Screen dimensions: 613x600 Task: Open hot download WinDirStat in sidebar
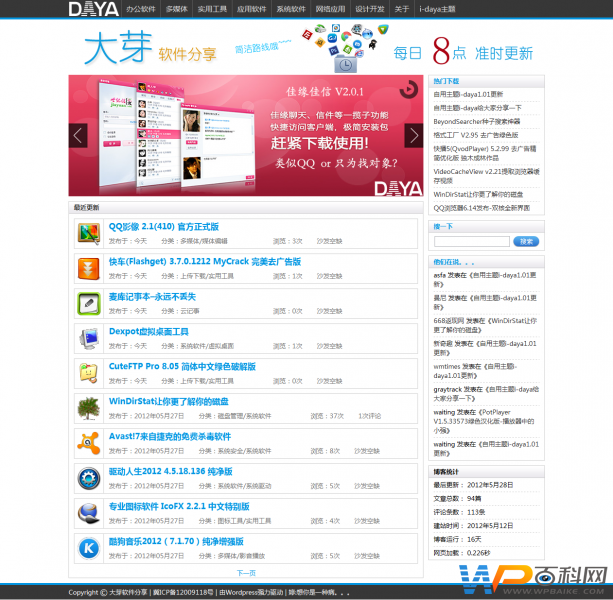click(x=478, y=194)
